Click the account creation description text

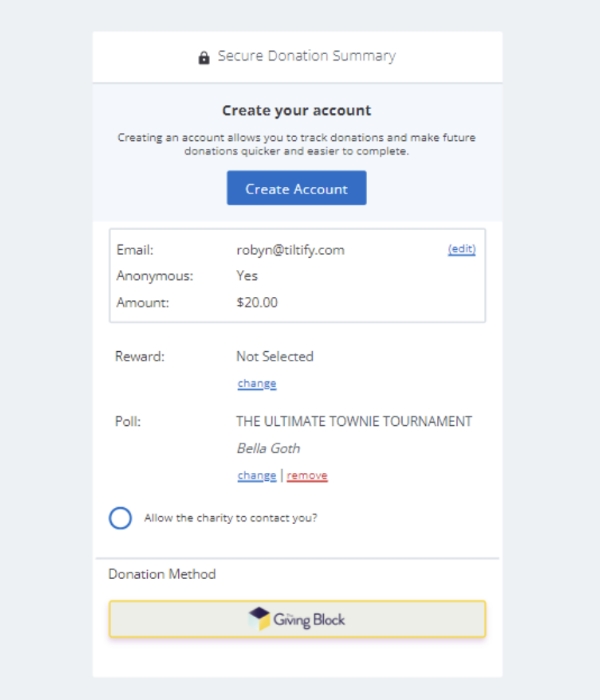(x=296, y=144)
